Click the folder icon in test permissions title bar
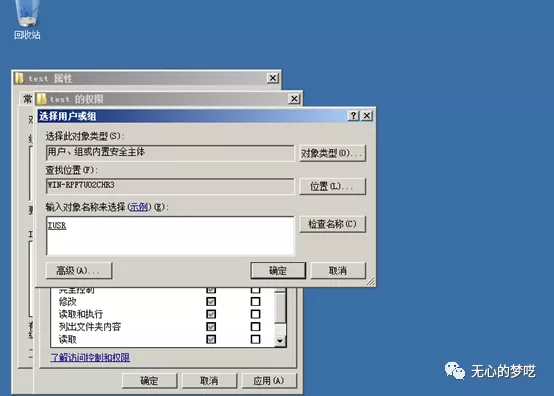Screen dimensions: 554x396 41,99
